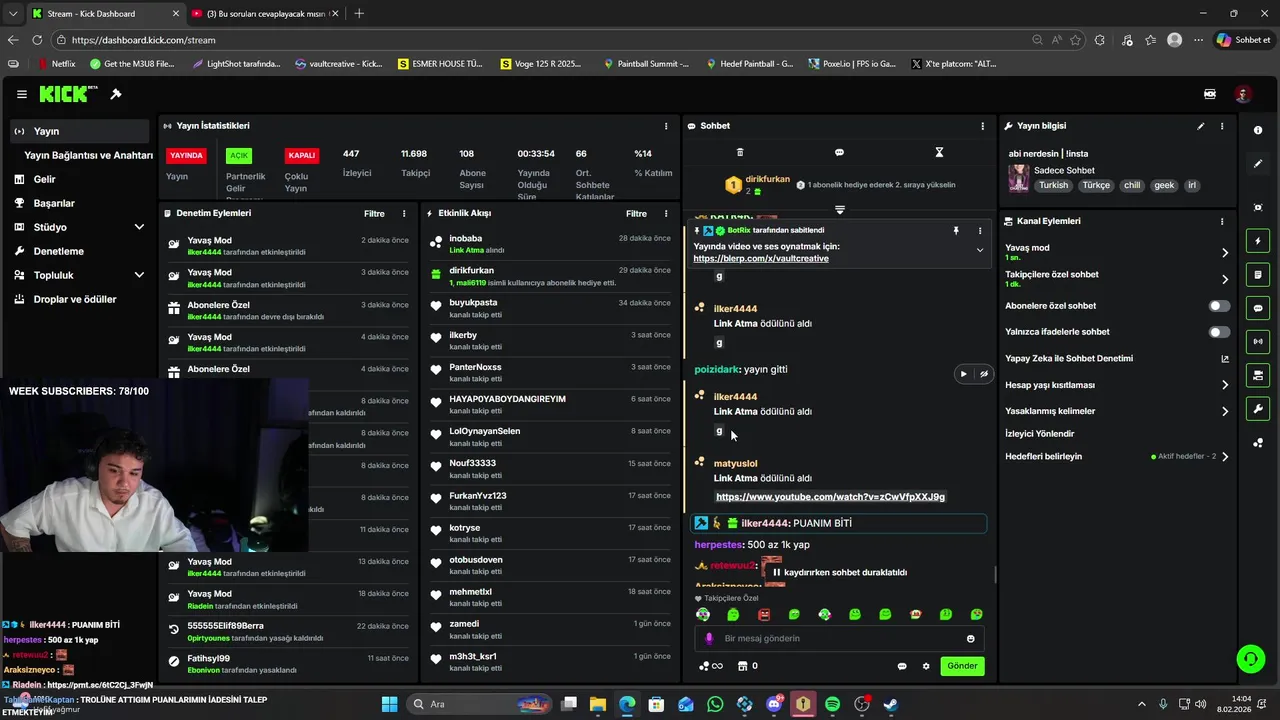Click the green Gönder button
The width and height of the screenshot is (1280, 720).
[x=962, y=666]
